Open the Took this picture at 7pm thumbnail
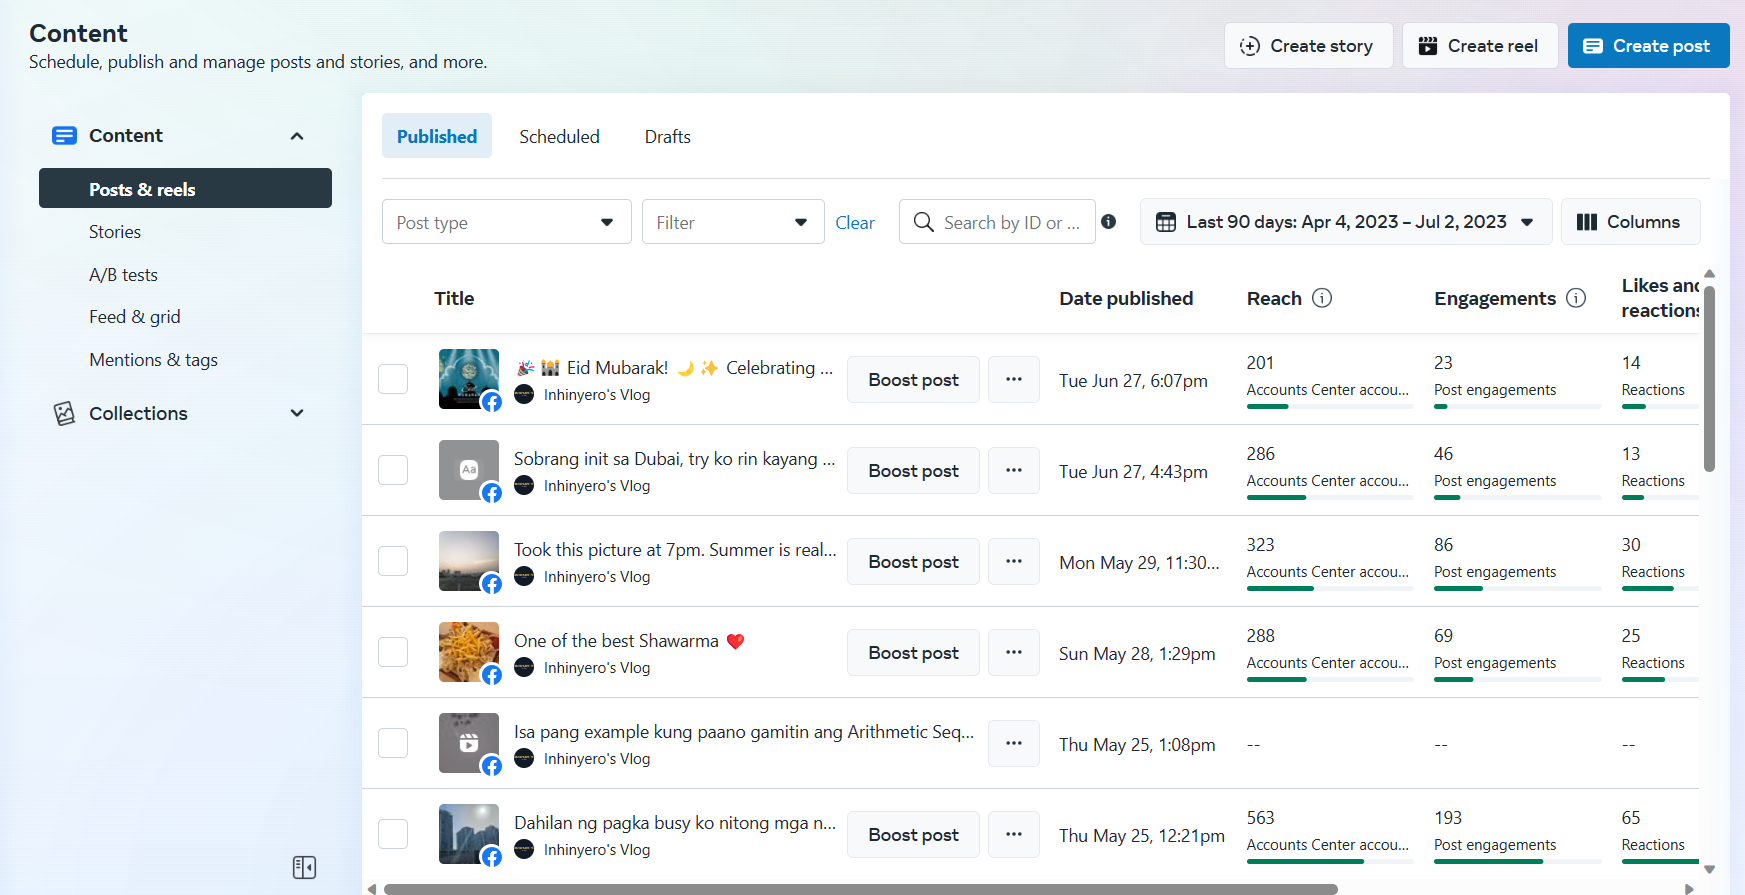This screenshot has height=895, width=1745. 468,561
